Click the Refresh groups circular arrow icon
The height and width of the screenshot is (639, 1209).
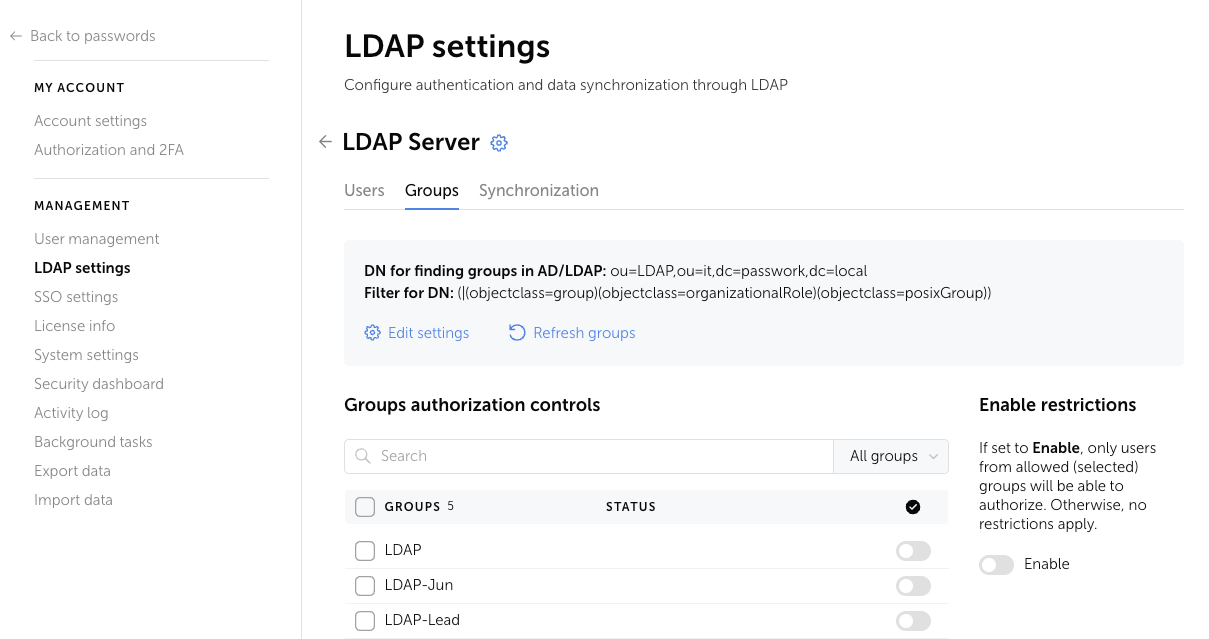pos(517,332)
